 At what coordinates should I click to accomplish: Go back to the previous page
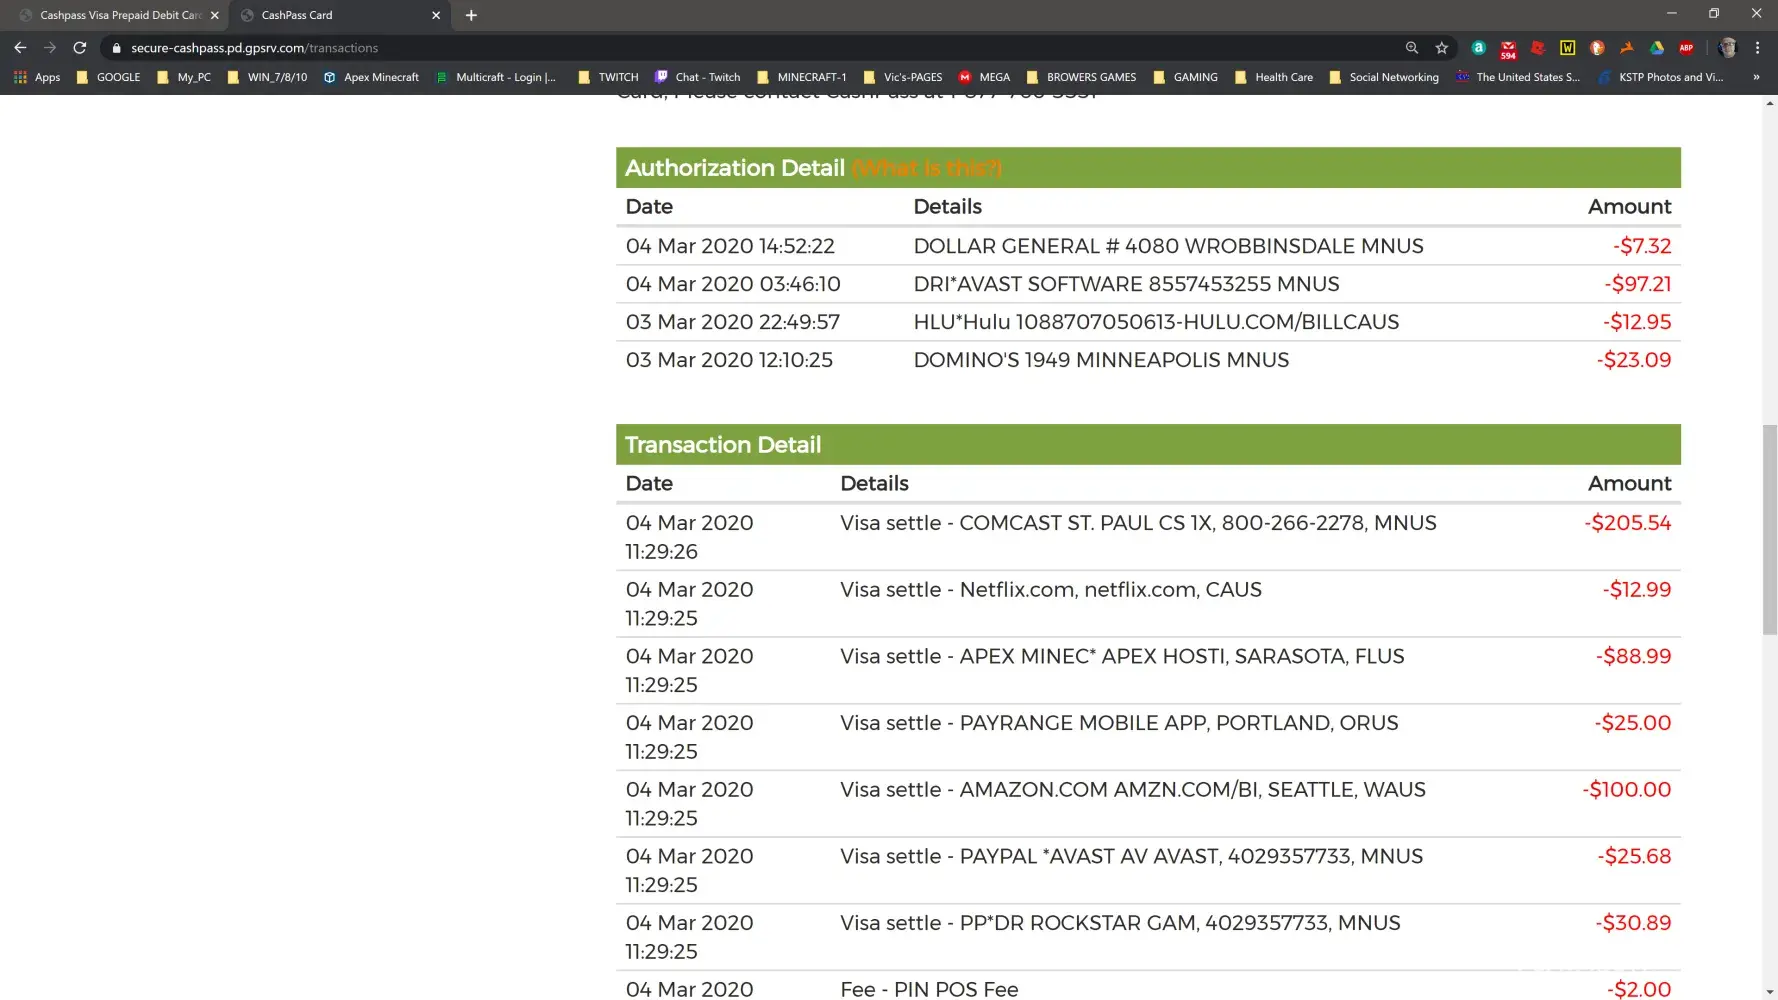[x=20, y=48]
